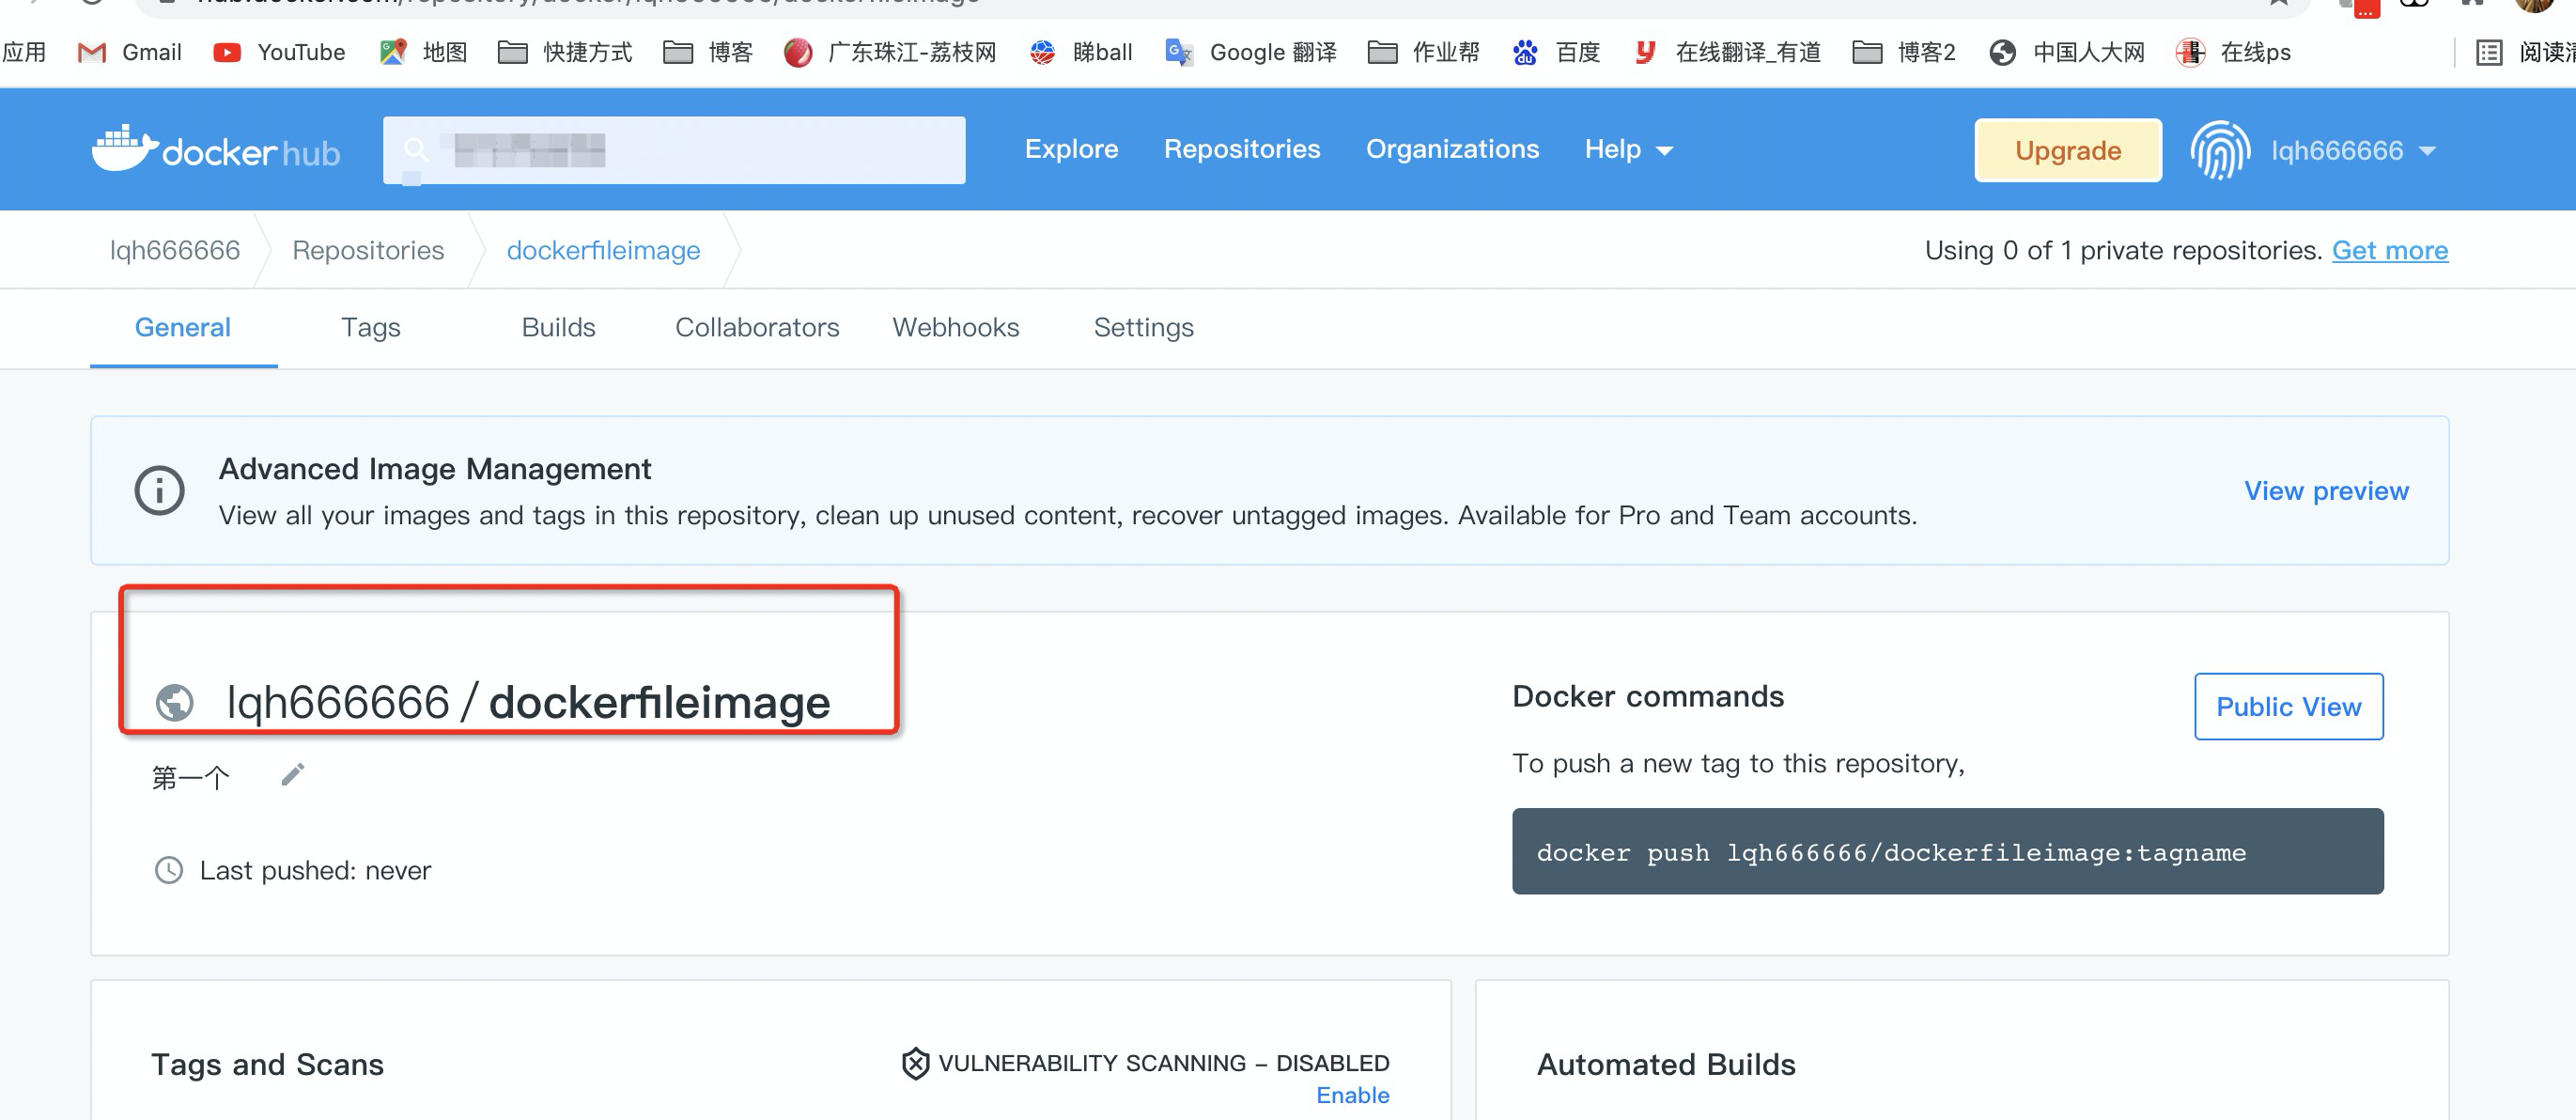
Task: Open the Gmail bookmark
Action: pos(130,52)
